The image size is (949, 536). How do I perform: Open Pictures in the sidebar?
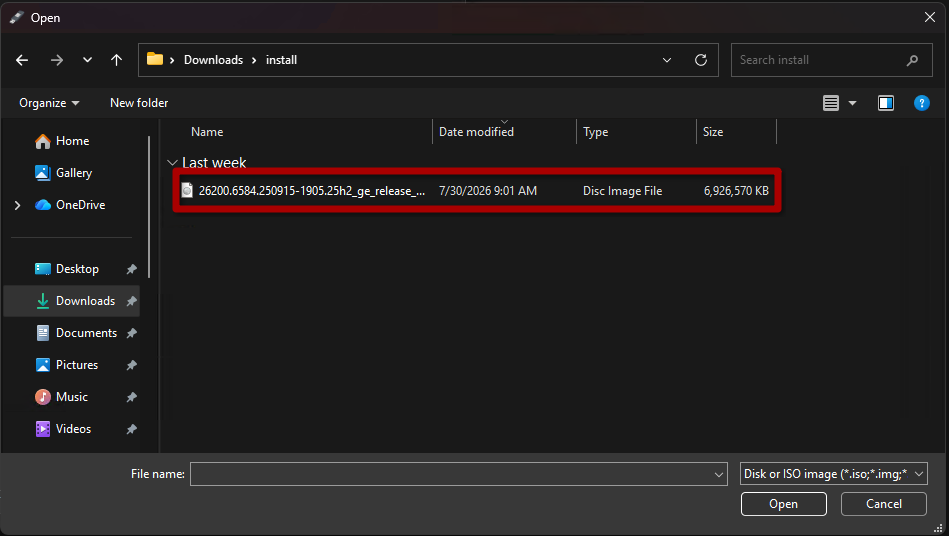click(77, 365)
